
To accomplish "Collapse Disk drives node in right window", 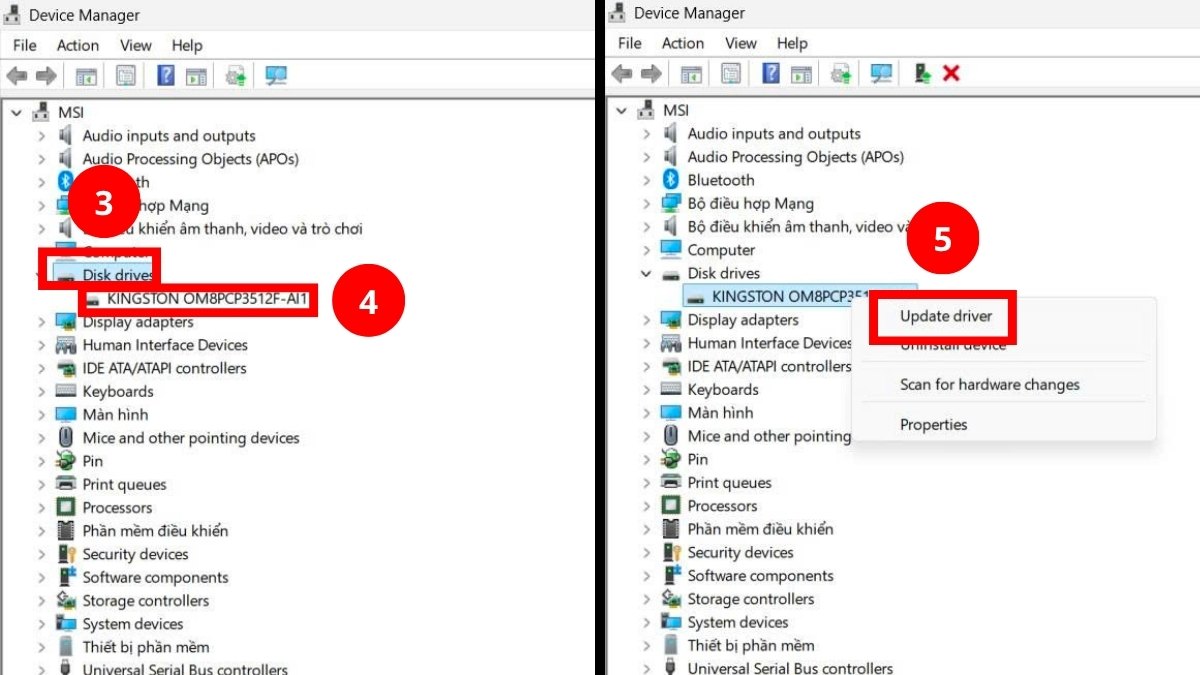I will pyautogui.click(x=646, y=273).
